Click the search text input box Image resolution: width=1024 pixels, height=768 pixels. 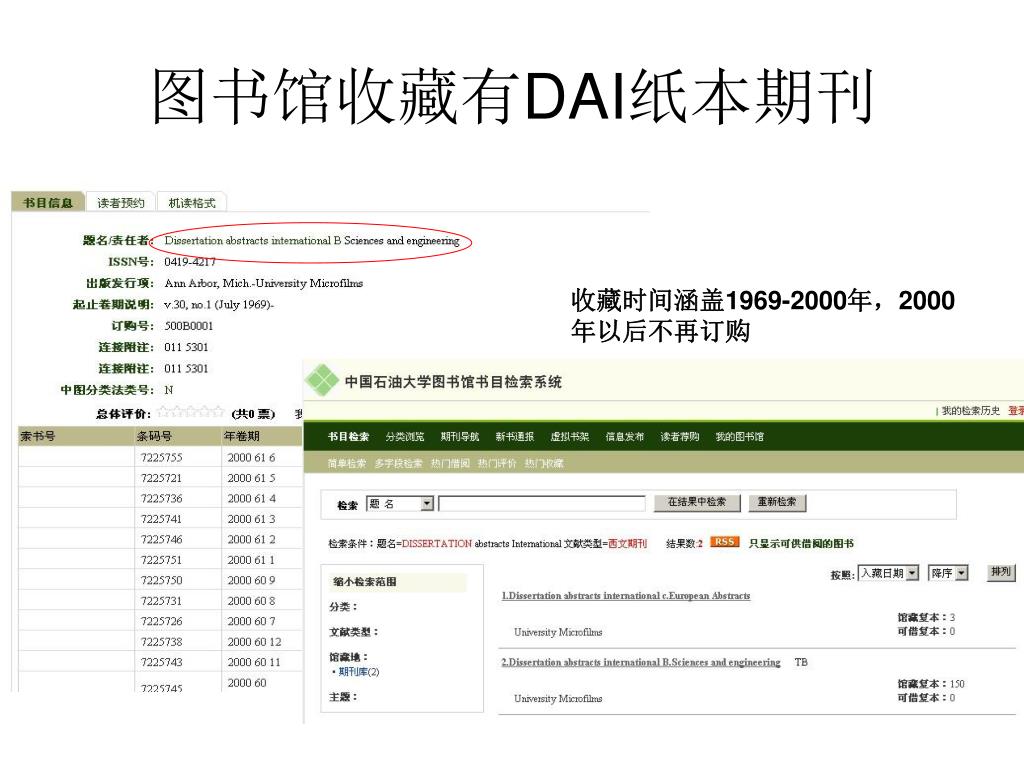pyautogui.click(x=542, y=503)
